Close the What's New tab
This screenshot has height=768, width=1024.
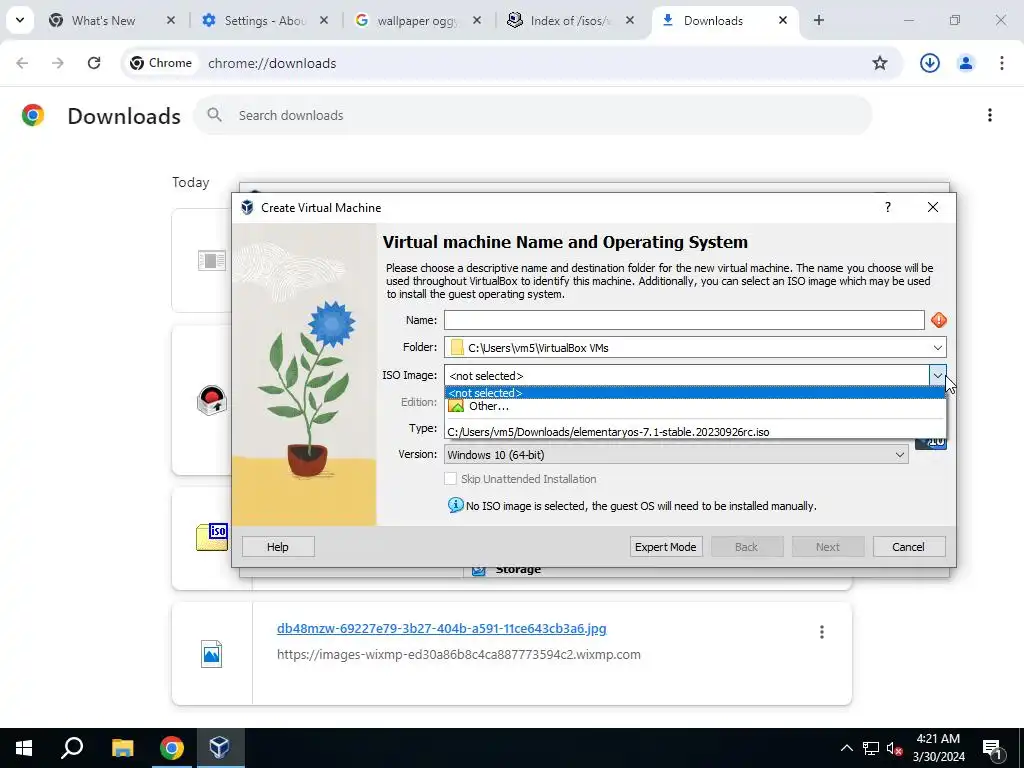(x=171, y=21)
